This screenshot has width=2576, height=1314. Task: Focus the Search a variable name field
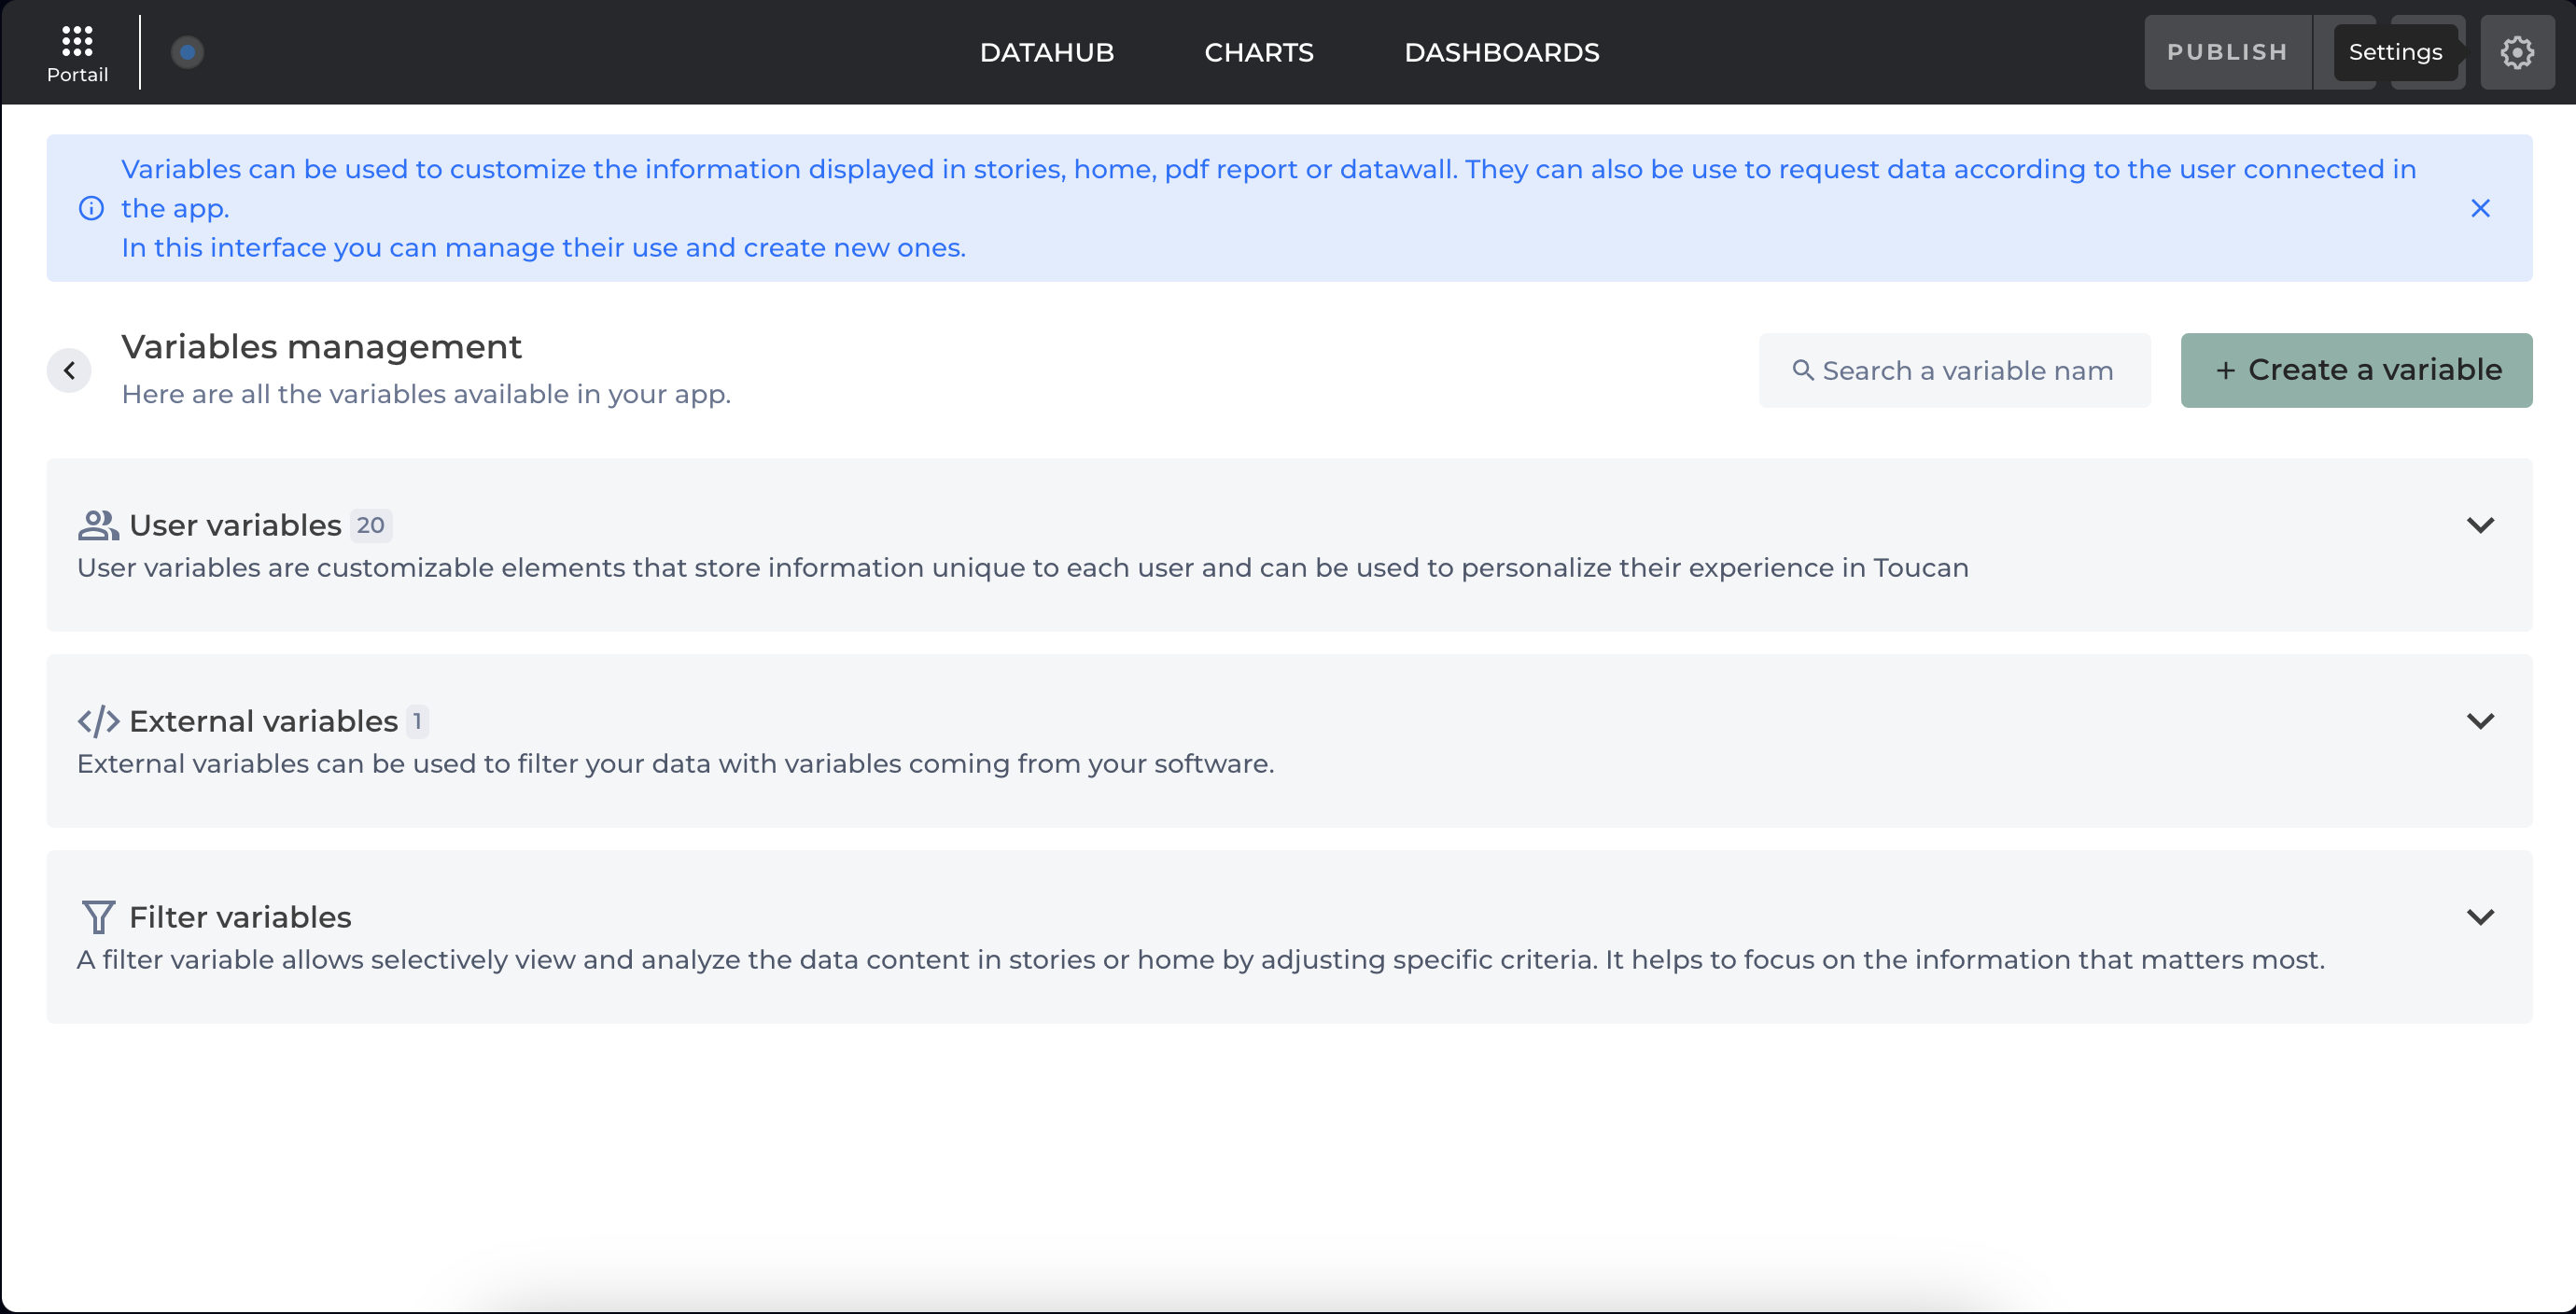[1967, 371]
